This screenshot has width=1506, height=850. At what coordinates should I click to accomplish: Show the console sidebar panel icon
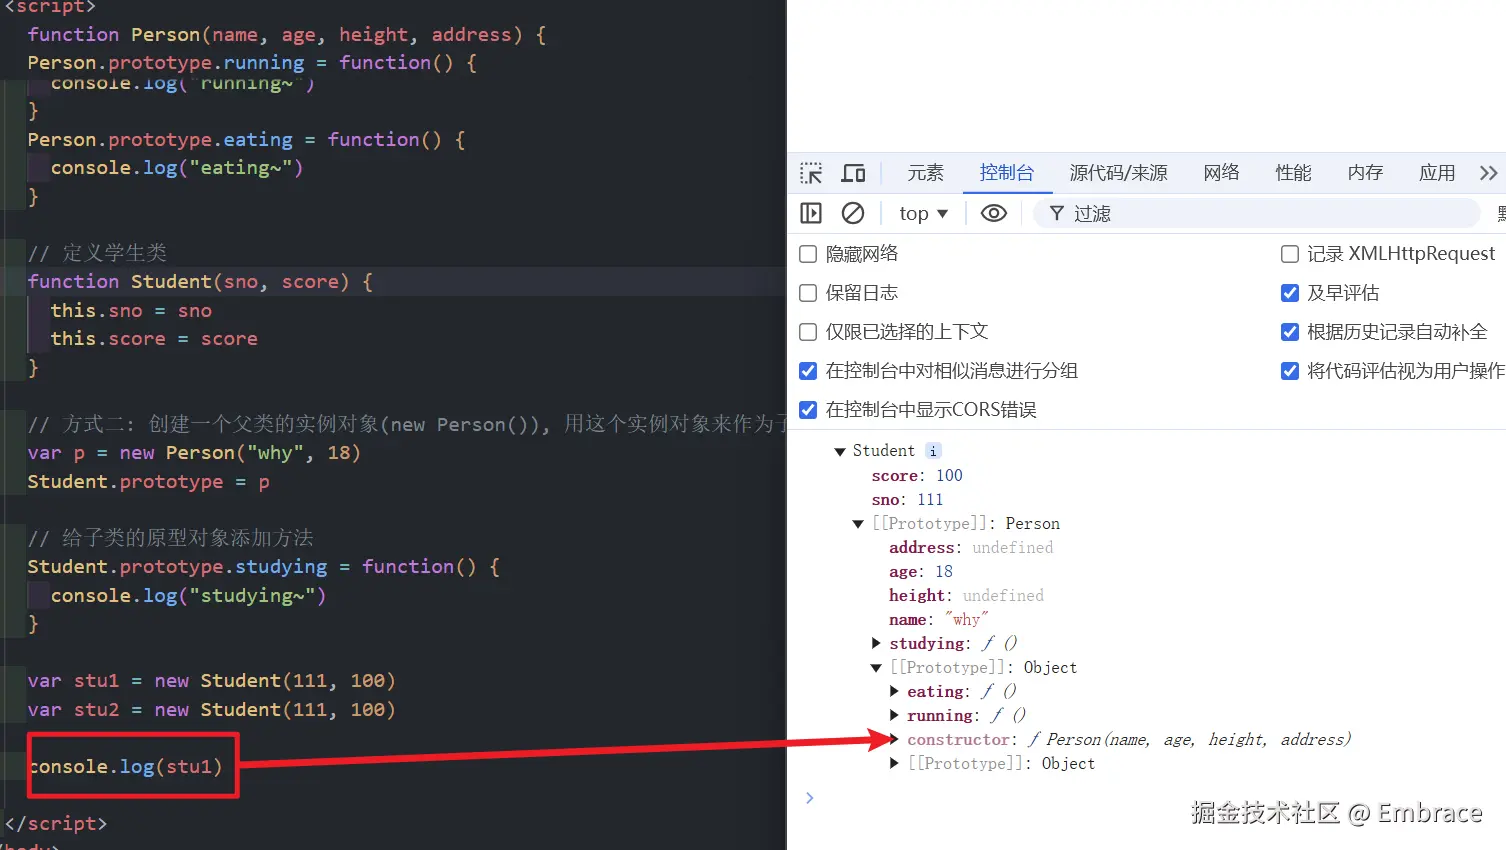coord(811,213)
